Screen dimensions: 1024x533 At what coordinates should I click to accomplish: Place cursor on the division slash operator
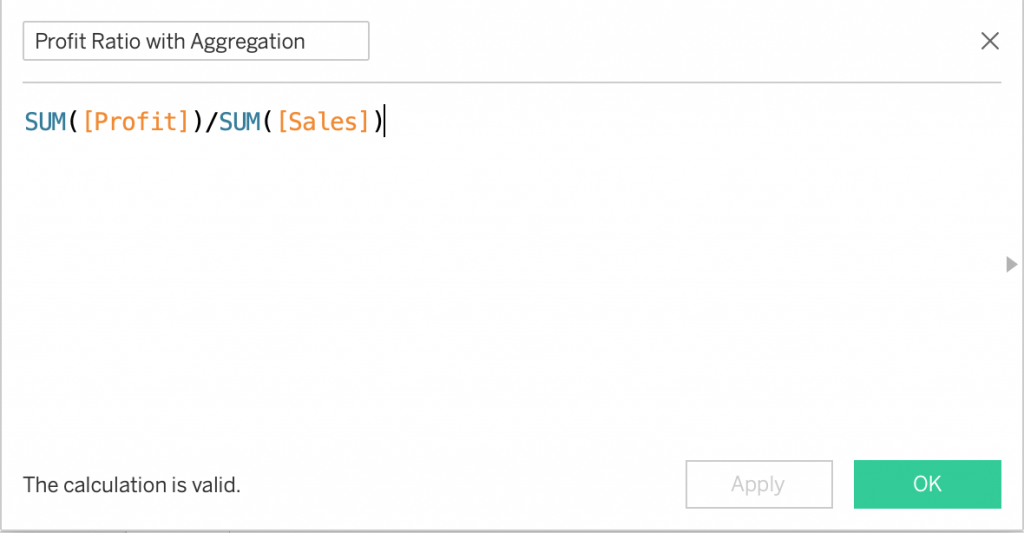click(x=210, y=122)
